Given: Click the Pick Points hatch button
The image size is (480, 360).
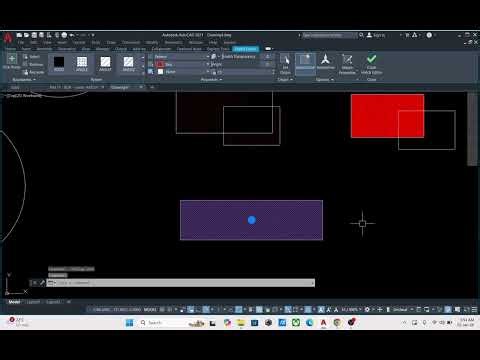Looking at the screenshot, I should tap(12, 61).
